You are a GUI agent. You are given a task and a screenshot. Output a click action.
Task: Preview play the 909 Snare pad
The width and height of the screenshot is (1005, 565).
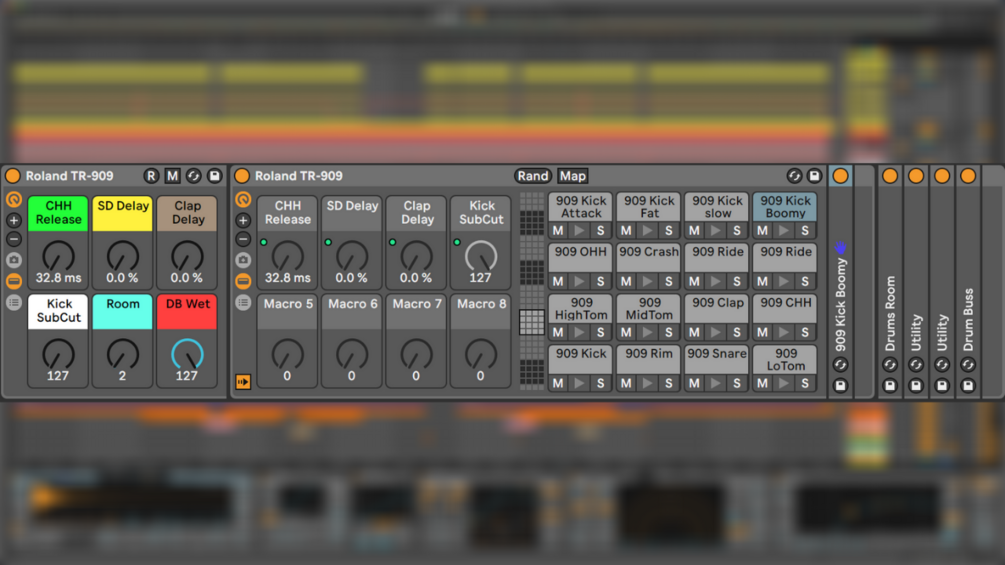click(716, 383)
